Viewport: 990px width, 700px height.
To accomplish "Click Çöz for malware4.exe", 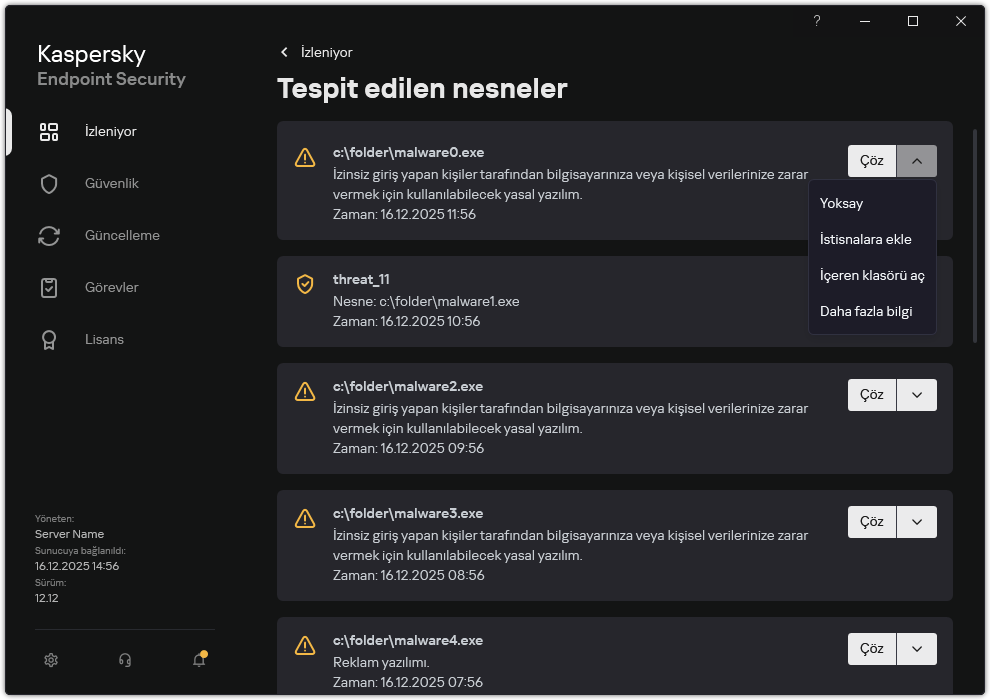I will click(x=871, y=648).
